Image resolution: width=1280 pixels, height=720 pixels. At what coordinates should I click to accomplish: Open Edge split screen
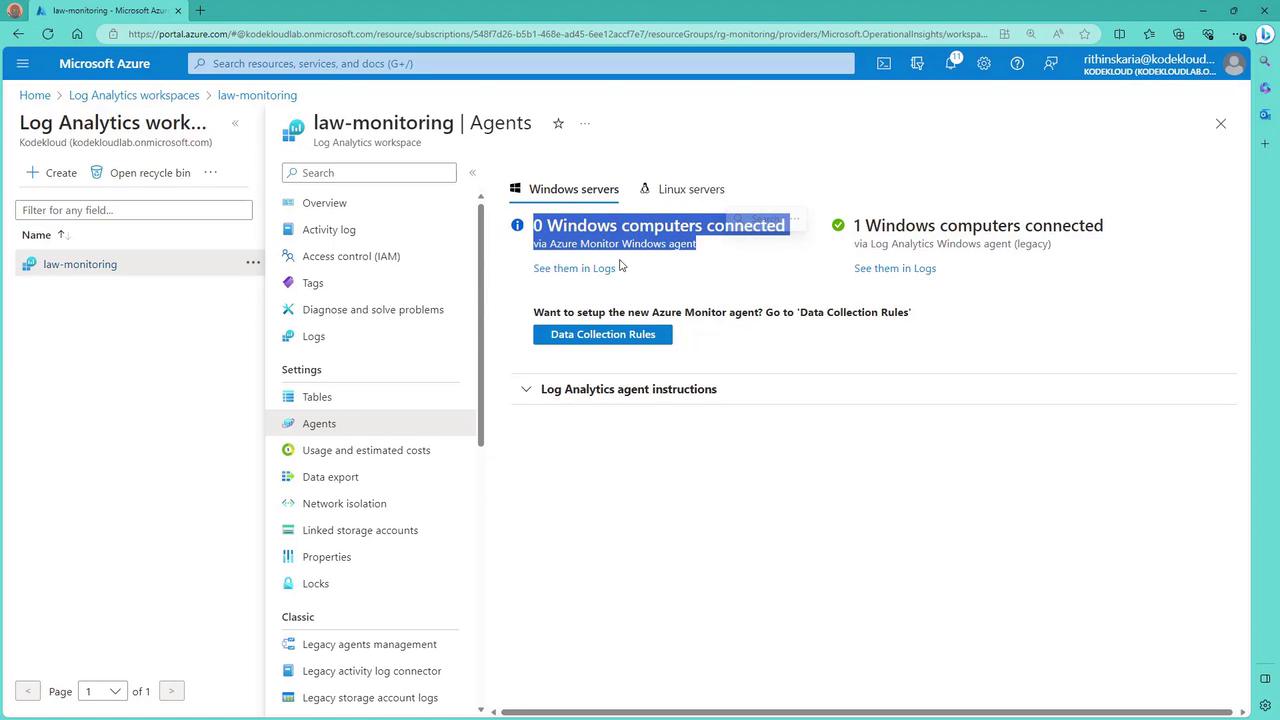[x=1120, y=34]
